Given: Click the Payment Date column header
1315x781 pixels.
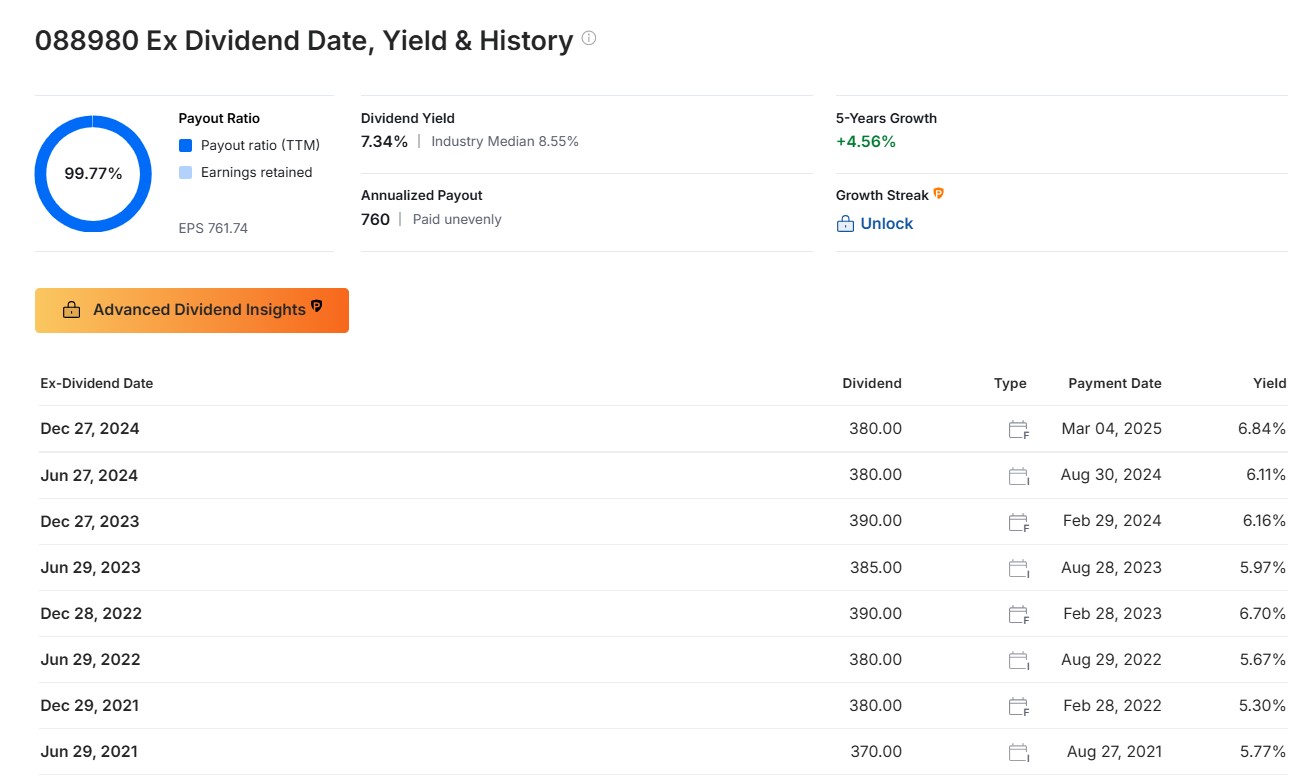Looking at the screenshot, I should (1114, 383).
